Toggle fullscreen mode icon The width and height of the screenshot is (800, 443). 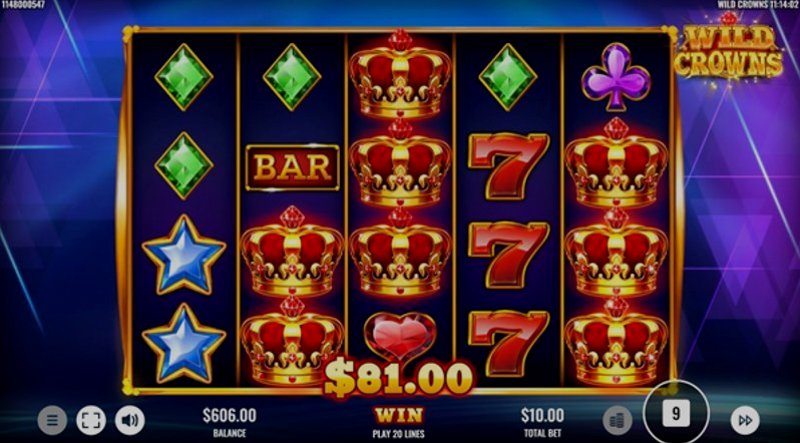[x=91, y=421]
